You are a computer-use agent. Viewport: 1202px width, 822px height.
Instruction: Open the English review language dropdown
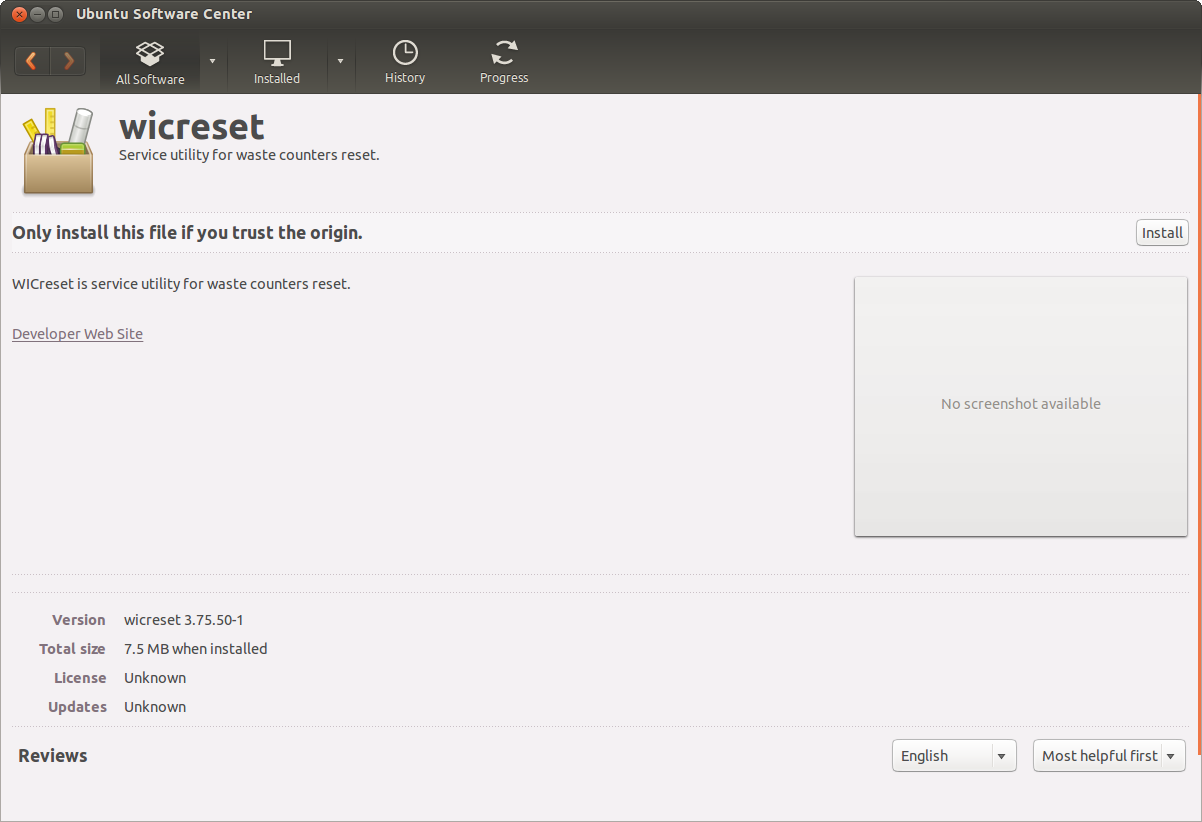point(954,756)
